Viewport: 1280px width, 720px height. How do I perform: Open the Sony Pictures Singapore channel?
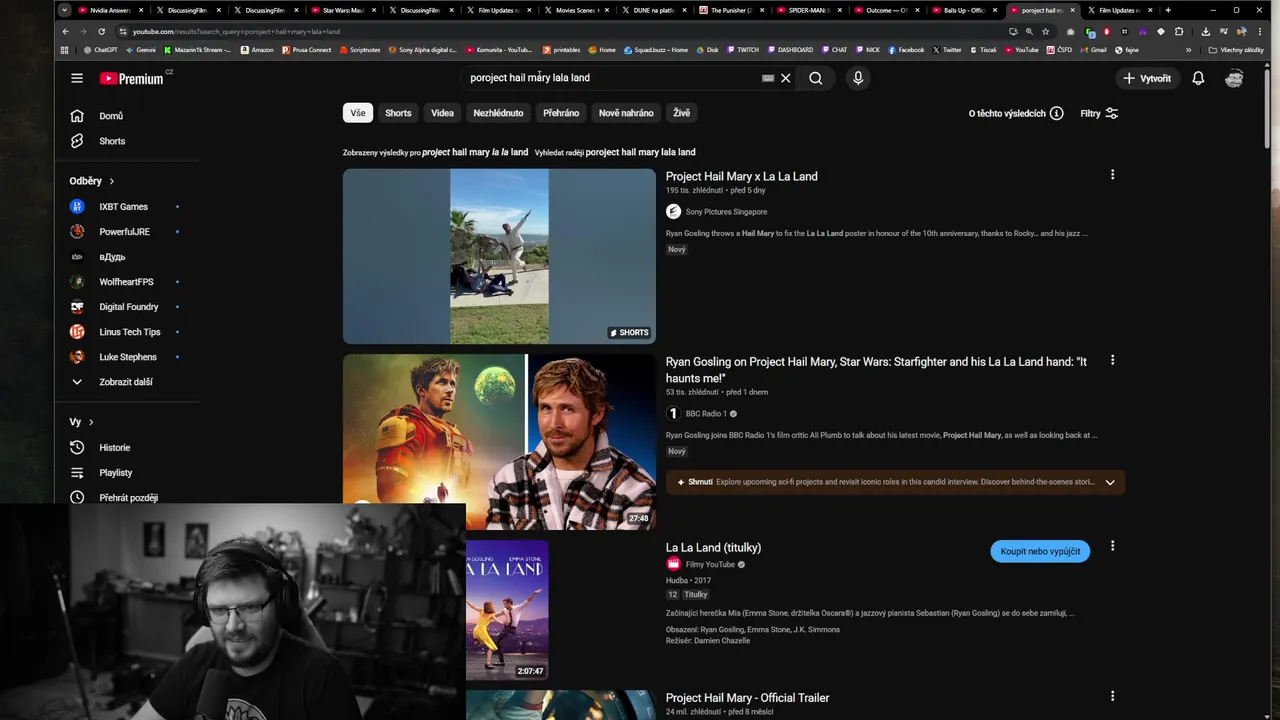(x=726, y=212)
